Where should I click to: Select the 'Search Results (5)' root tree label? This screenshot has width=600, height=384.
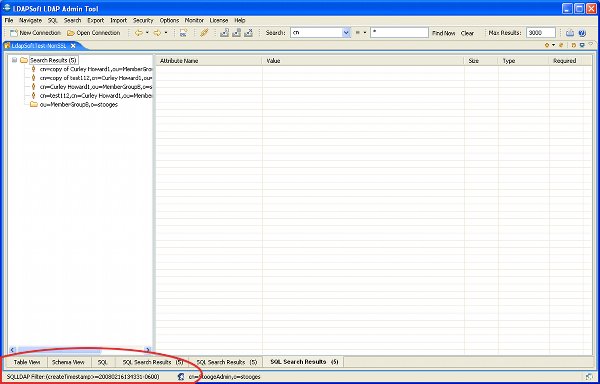[54, 60]
